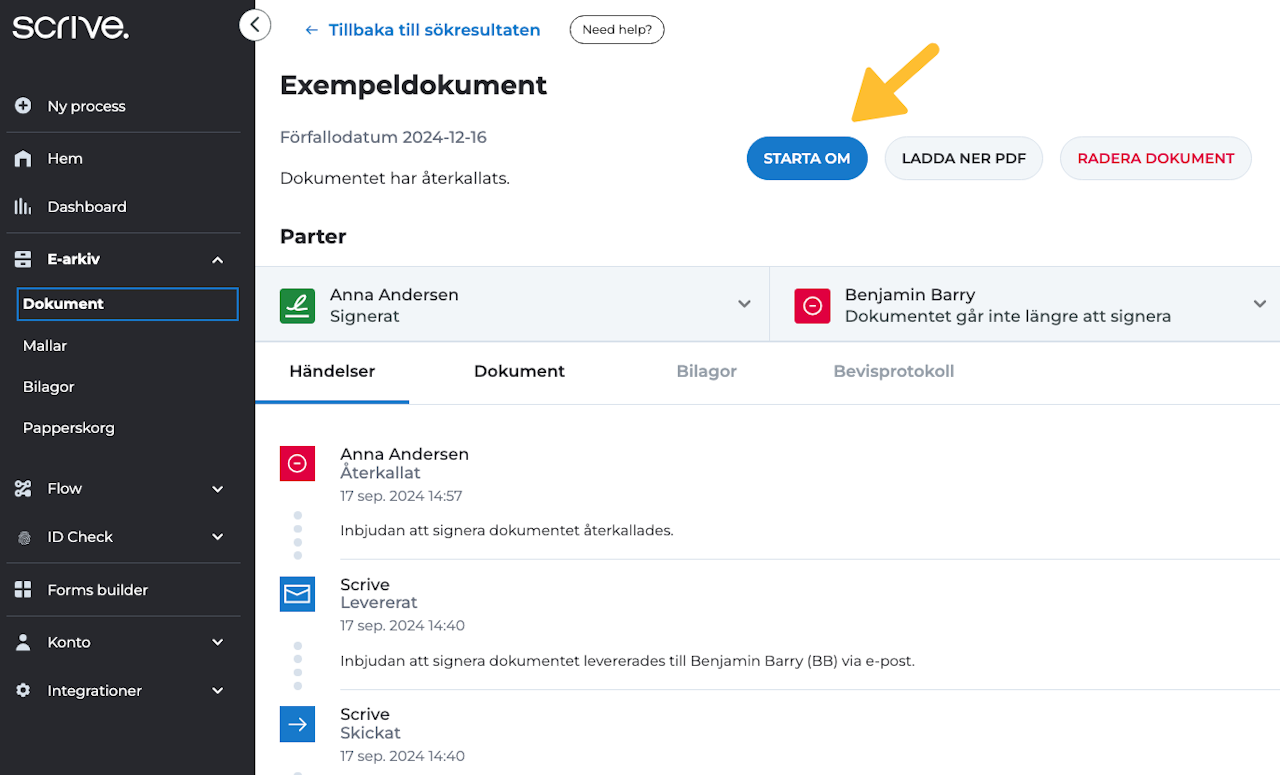Click Benjamin Barry's red status icon
This screenshot has width=1280, height=775.
[812, 306]
